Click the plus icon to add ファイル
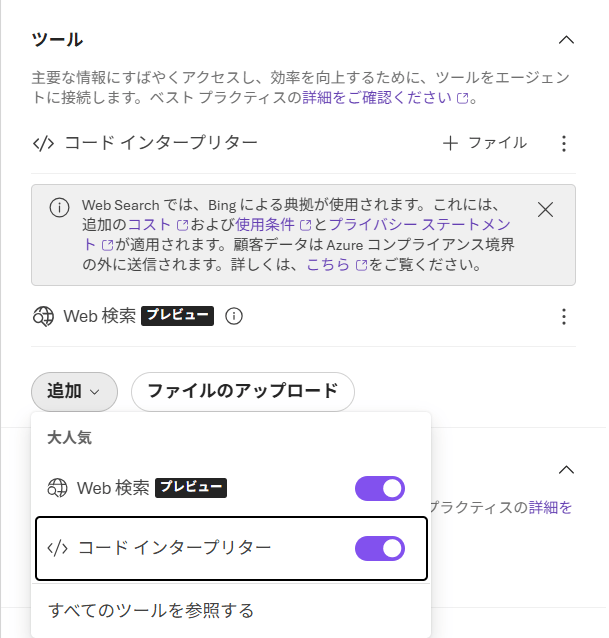The height and width of the screenshot is (638, 609). [x=450, y=143]
